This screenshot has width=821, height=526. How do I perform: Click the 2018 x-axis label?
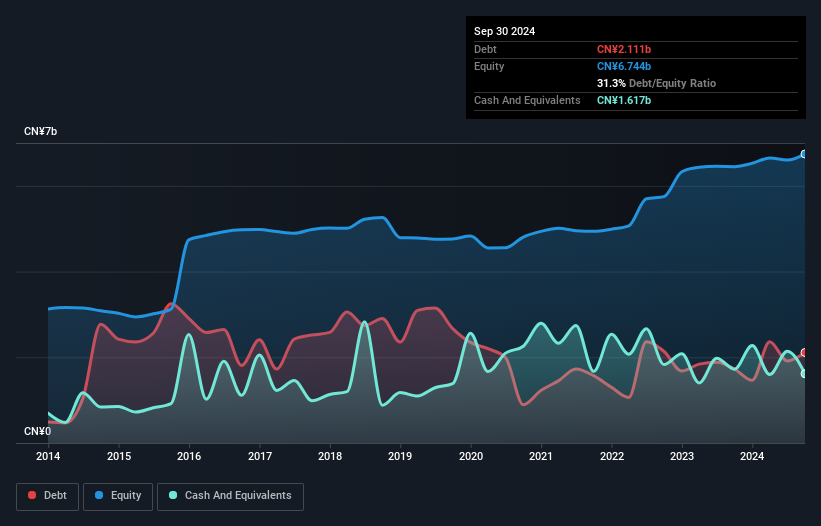(x=330, y=456)
